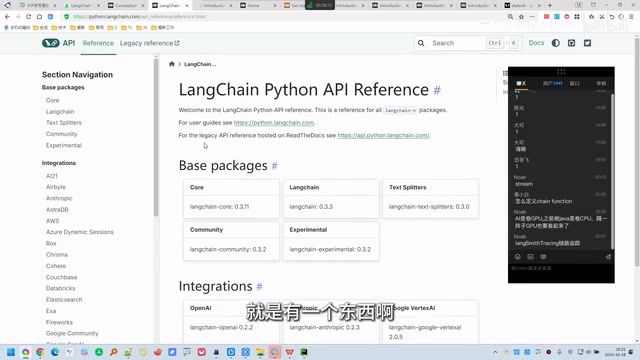Screen dimensions: 640x360
Task: Click the send arrow icon in chat panel
Action: tap(608, 257)
